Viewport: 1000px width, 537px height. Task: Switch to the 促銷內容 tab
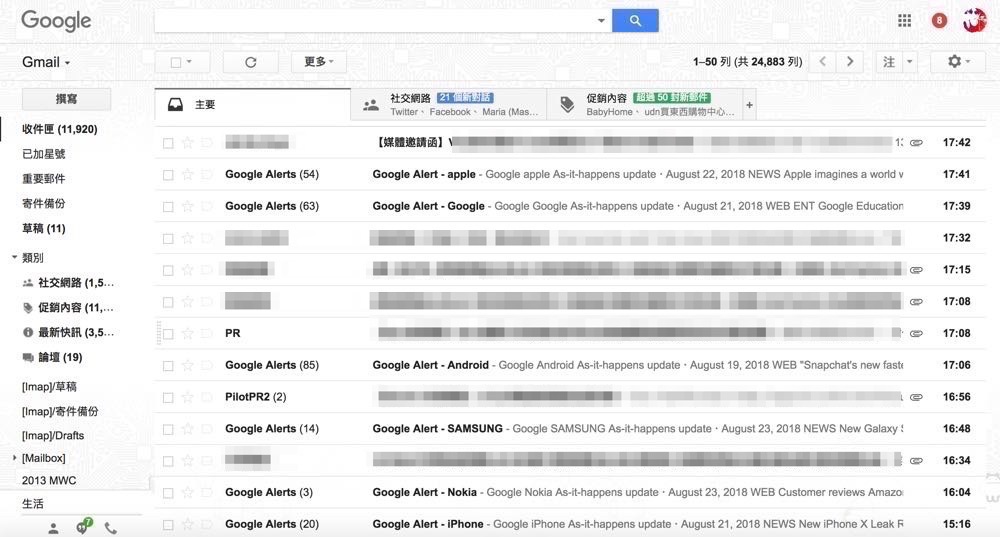645,104
